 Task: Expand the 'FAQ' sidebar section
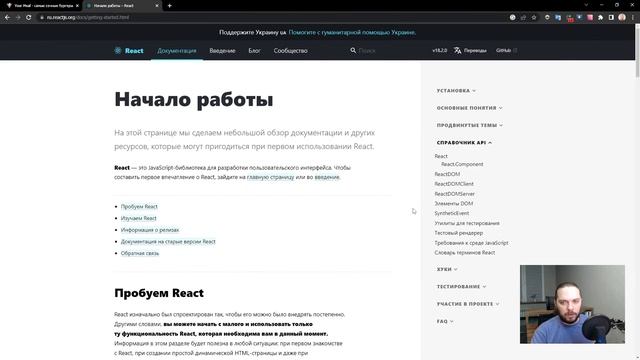[x=445, y=322]
